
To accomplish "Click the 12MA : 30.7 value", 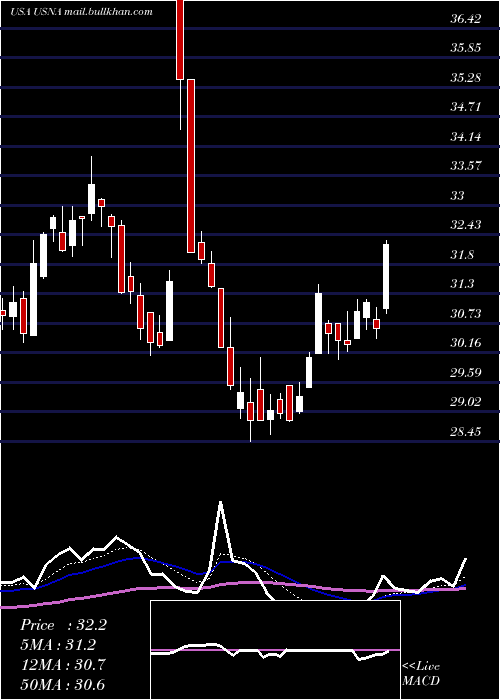I will (63, 665).
